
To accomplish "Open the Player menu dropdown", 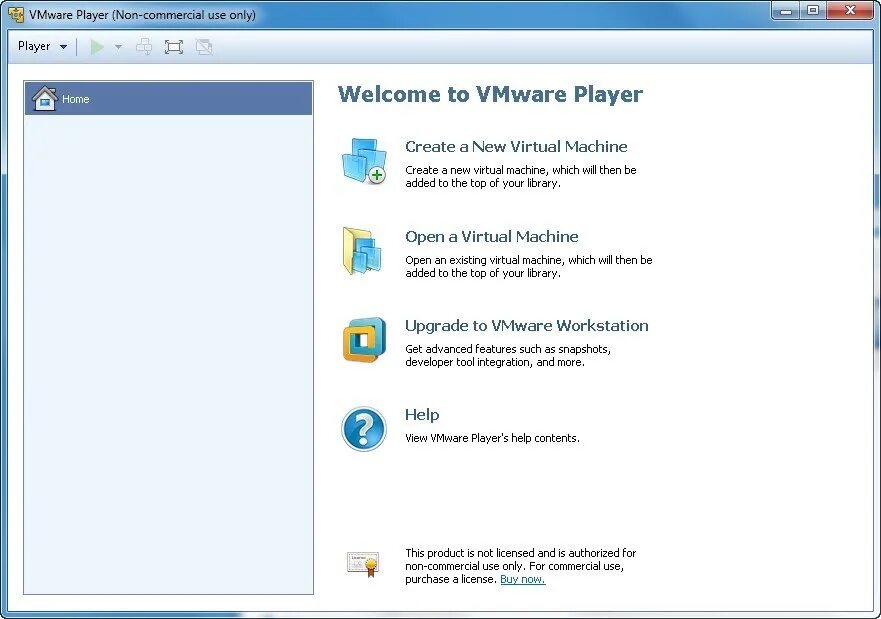I will pos(43,46).
